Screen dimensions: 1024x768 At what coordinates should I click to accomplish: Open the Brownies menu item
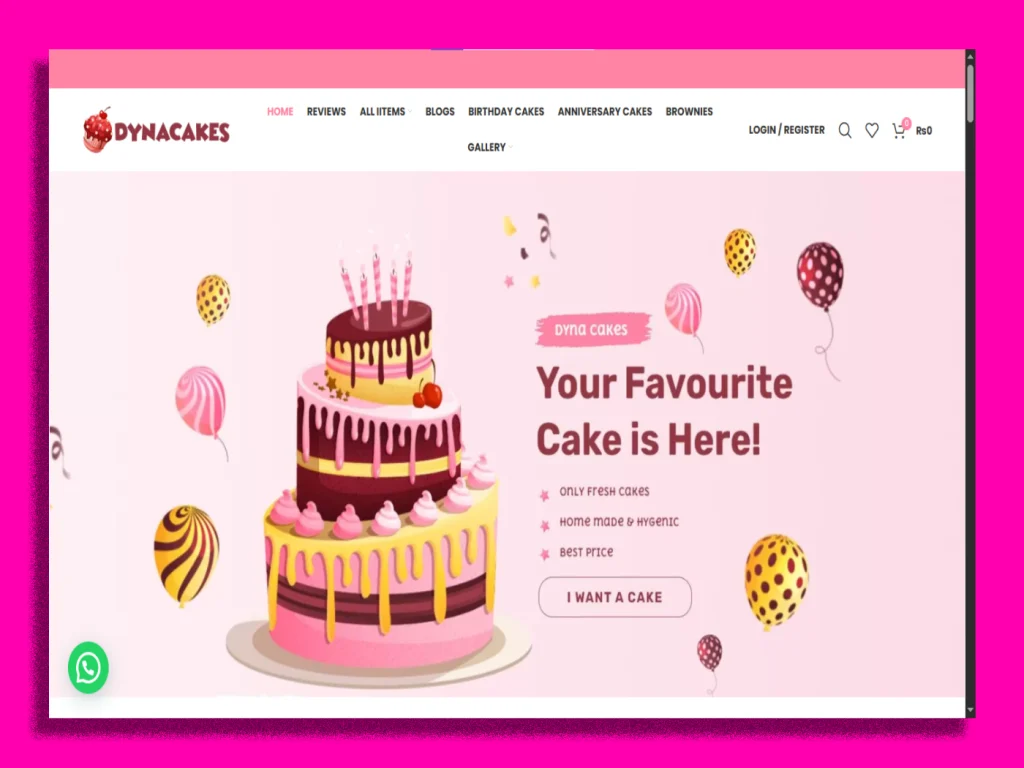[689, 112]
